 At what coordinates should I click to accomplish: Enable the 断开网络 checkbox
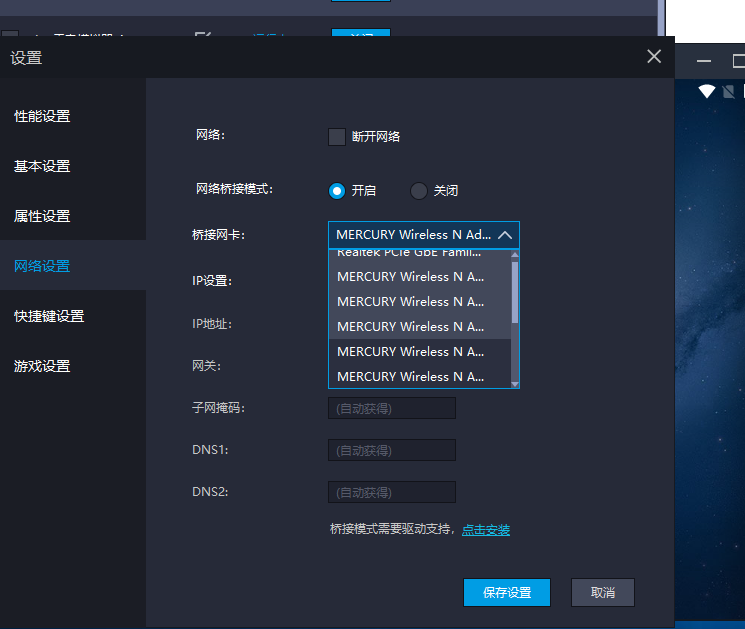[x=337, y=137]
